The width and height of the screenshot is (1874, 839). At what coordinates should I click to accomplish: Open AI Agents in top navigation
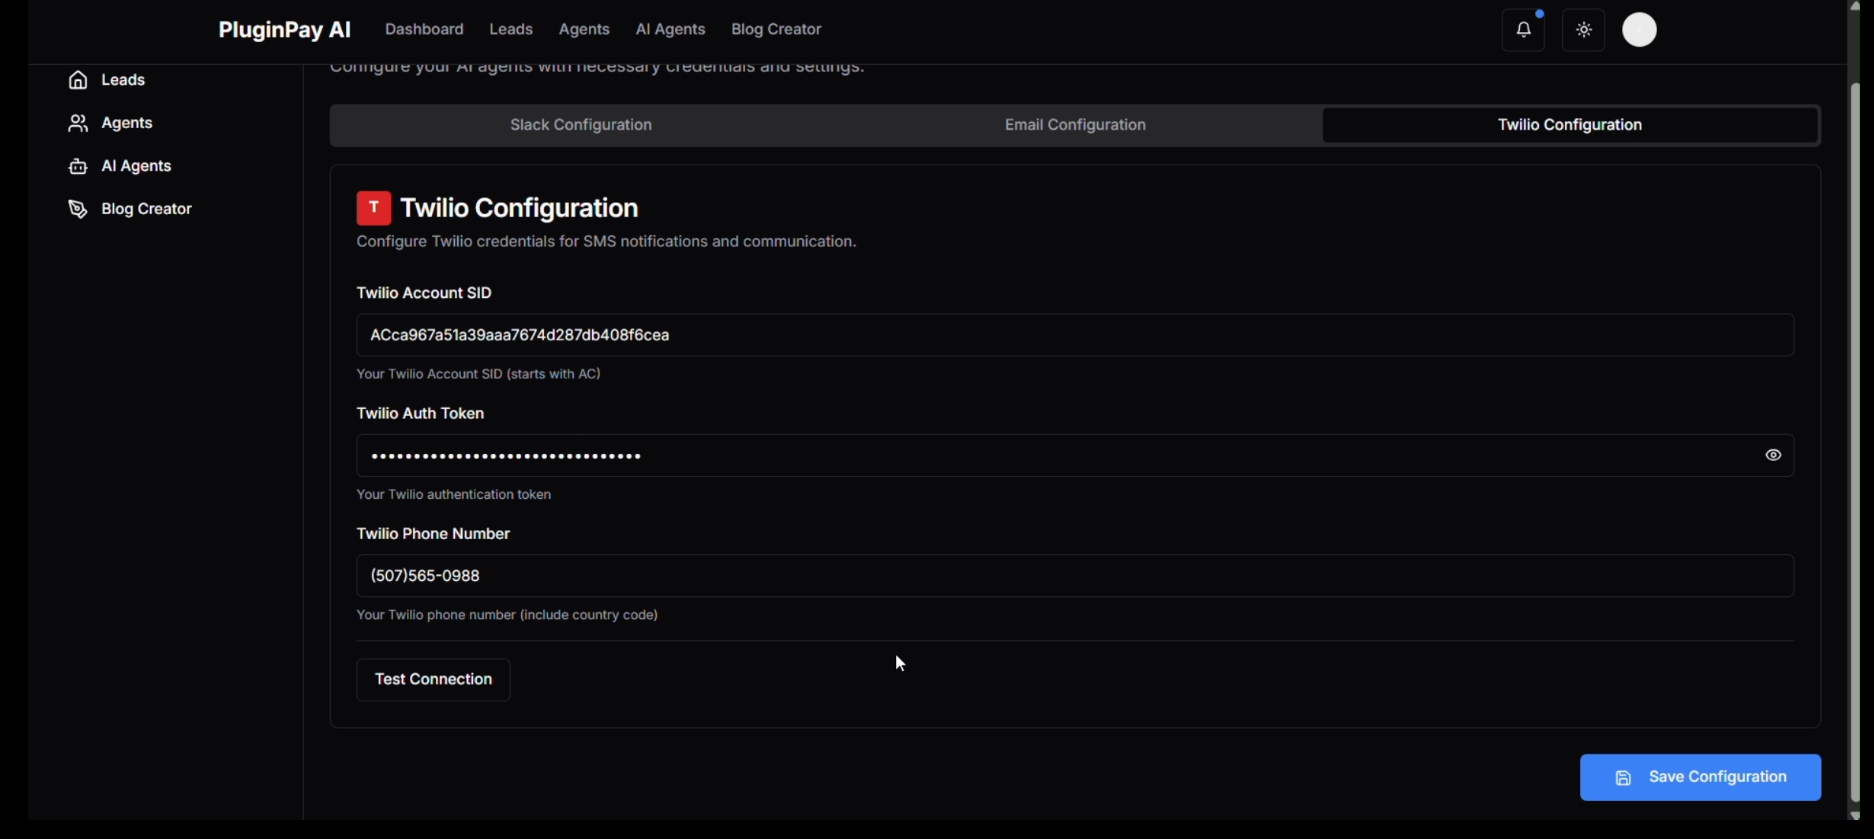coord(670,29)
